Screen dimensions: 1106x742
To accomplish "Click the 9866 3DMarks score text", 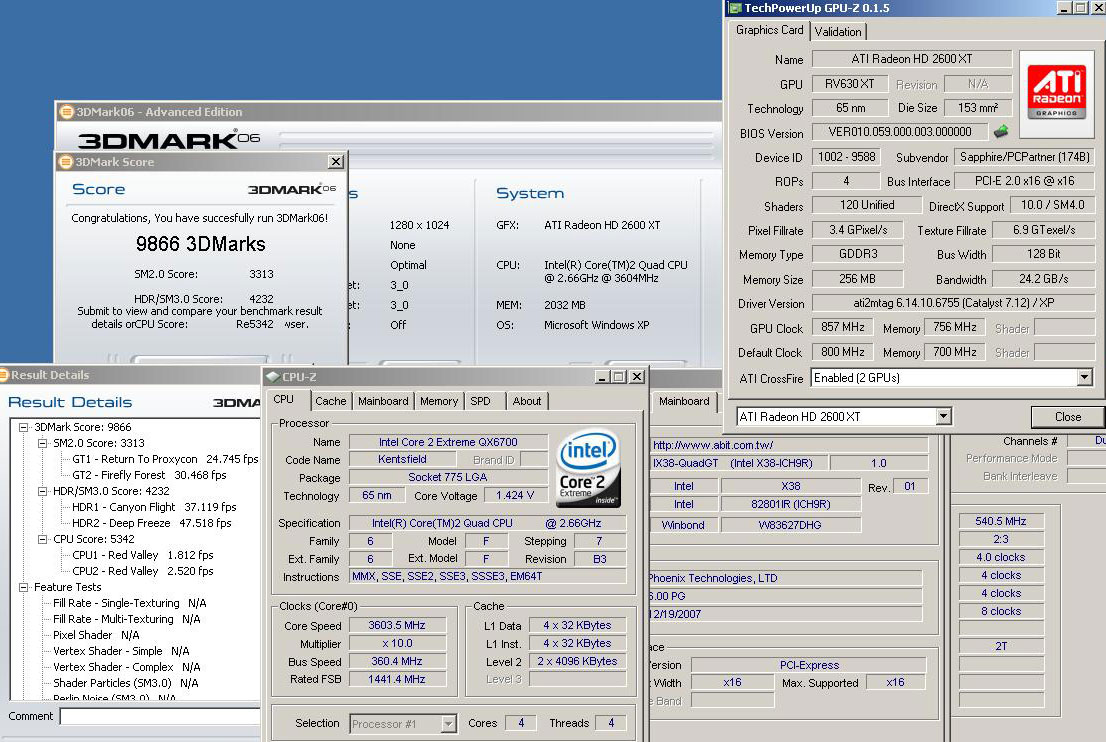I will click(x=200, y=244).
